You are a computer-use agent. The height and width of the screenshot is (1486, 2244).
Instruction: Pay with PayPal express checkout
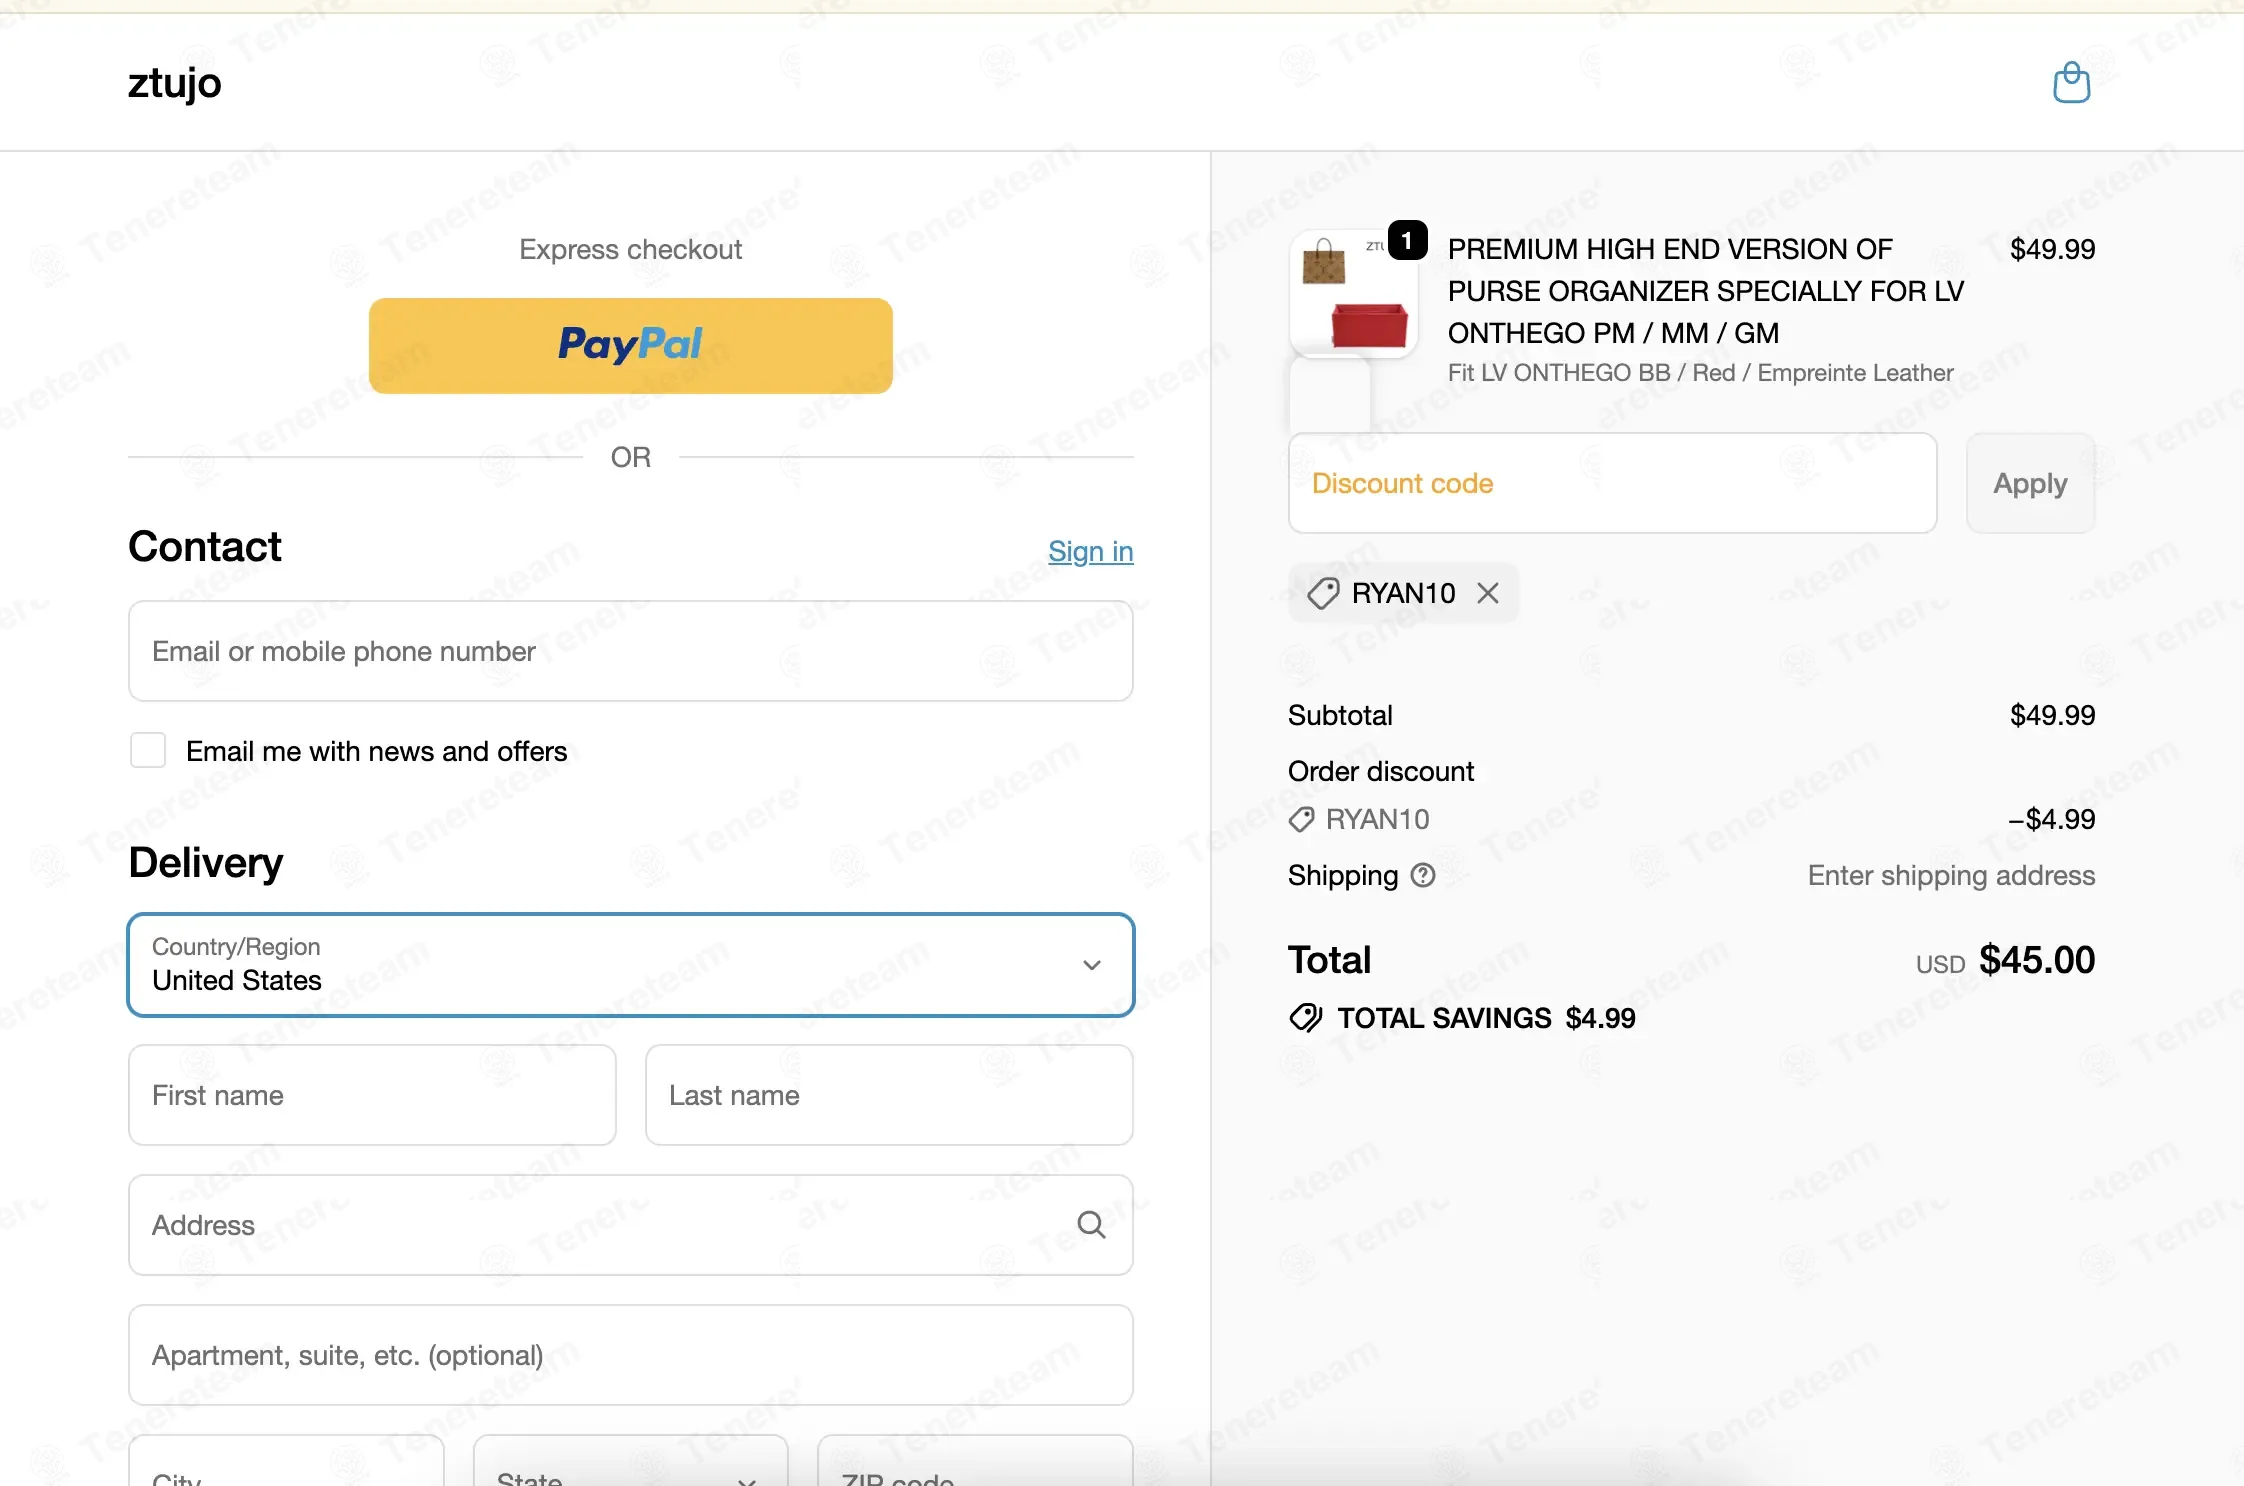click(631, 346)
